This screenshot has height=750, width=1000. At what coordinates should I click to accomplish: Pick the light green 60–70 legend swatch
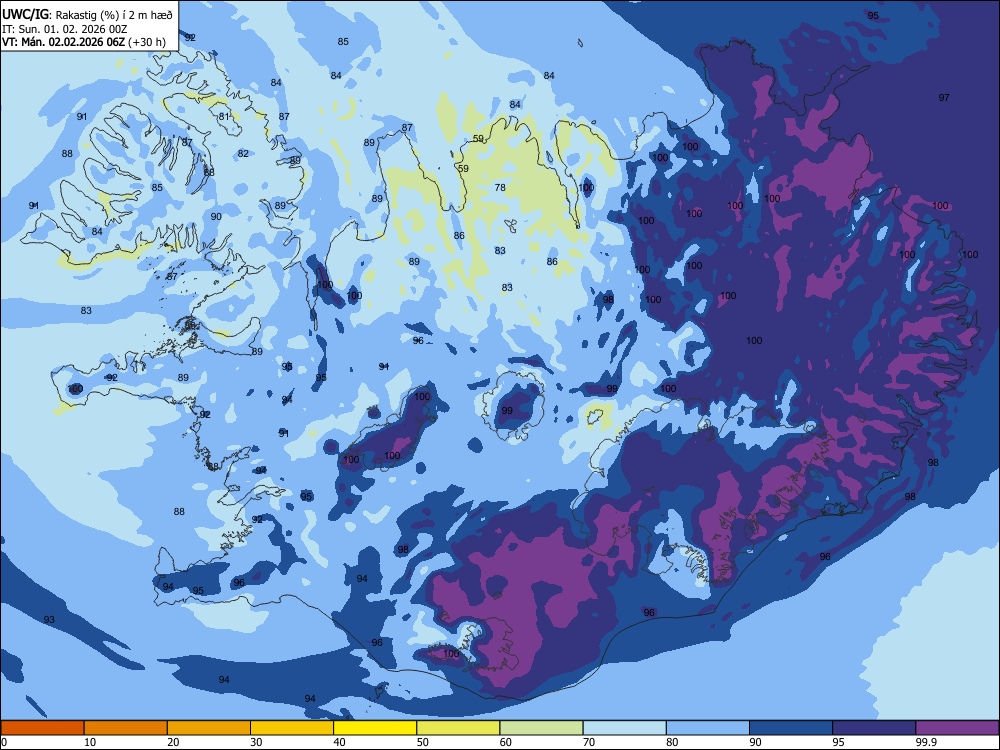(x=541, y=728)
